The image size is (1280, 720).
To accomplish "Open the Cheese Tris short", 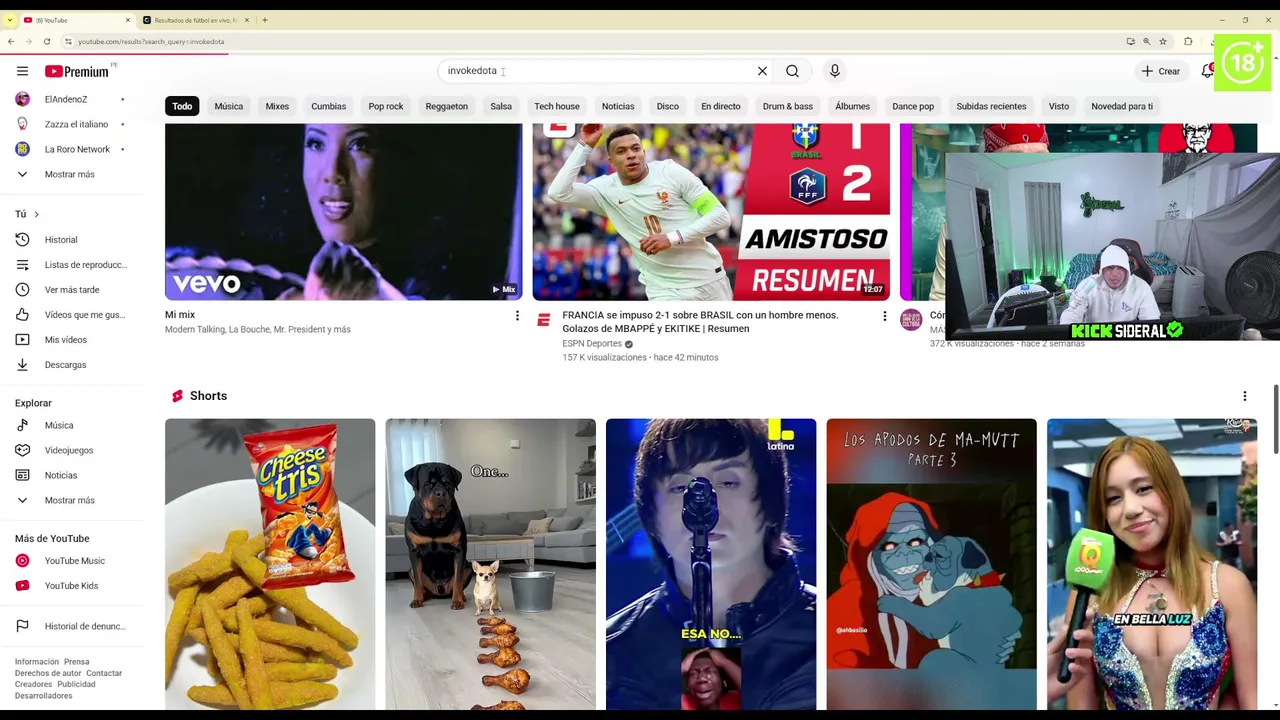I will [270, 564].
